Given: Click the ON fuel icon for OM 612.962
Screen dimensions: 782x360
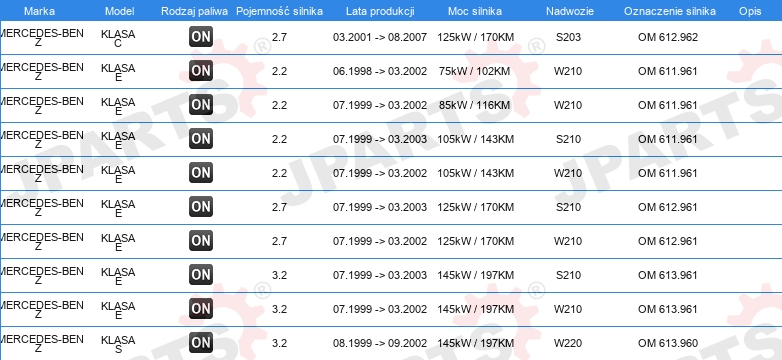Looking at the screenshot, I should [x=201, y=37].
